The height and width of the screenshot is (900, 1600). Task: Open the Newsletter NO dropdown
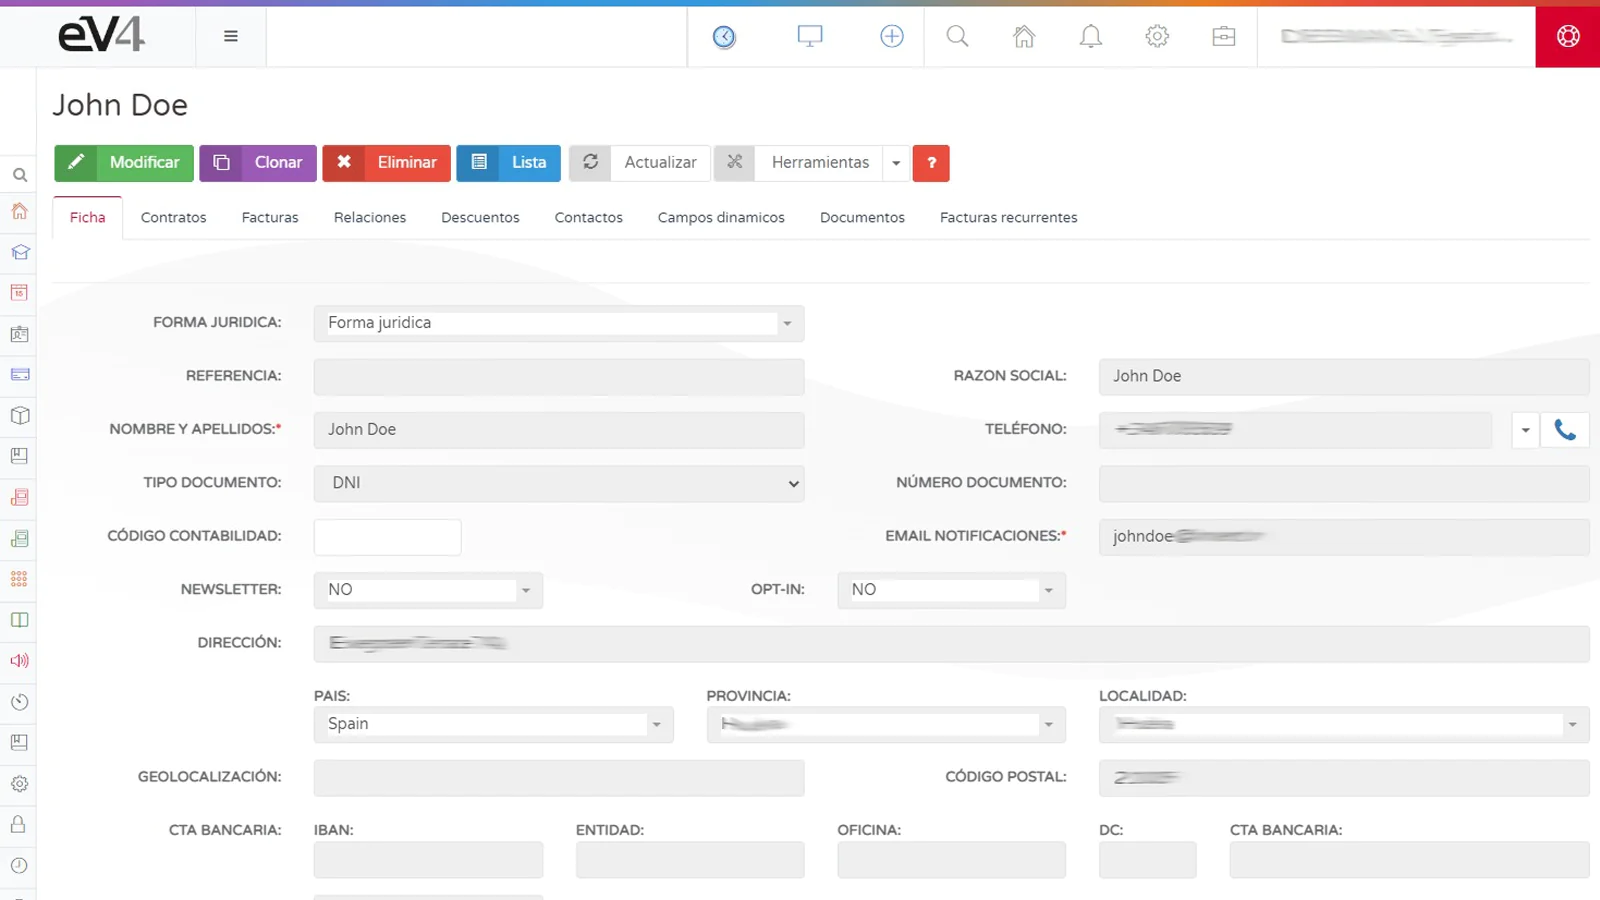click(428, 590)
